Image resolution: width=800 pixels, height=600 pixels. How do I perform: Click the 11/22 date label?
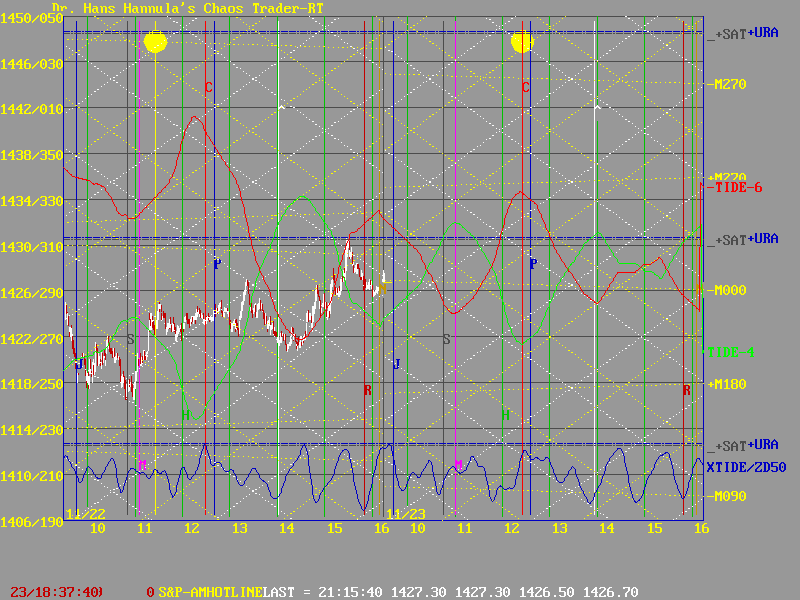click(x=86, y=514)
